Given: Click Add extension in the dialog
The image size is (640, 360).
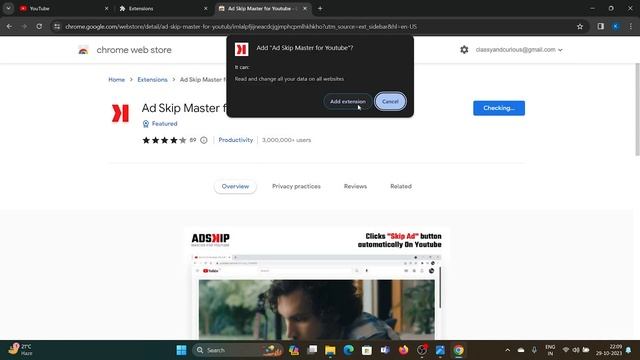Looking at the screenshot, I should (x=348, y=101).
